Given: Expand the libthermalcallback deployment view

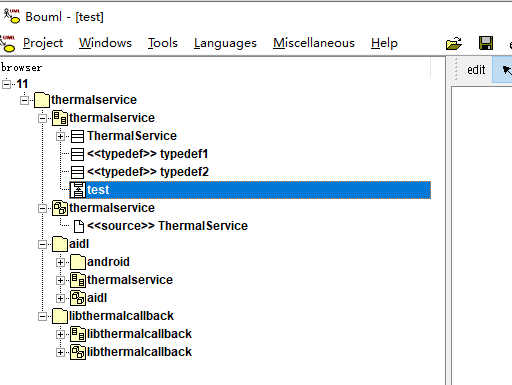Looking at the screenshot, I should (x=60, y=352).
